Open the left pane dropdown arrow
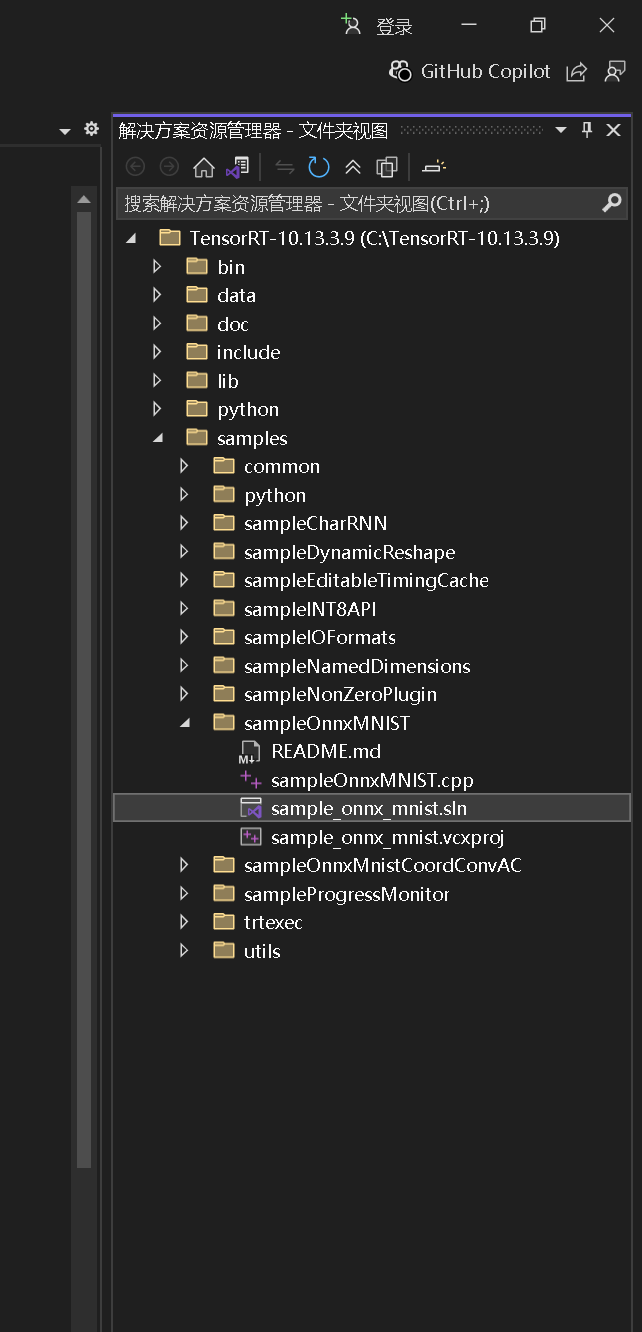This screenshot has height=1332, width=642. pyautogui.click(x=65, y=131)
